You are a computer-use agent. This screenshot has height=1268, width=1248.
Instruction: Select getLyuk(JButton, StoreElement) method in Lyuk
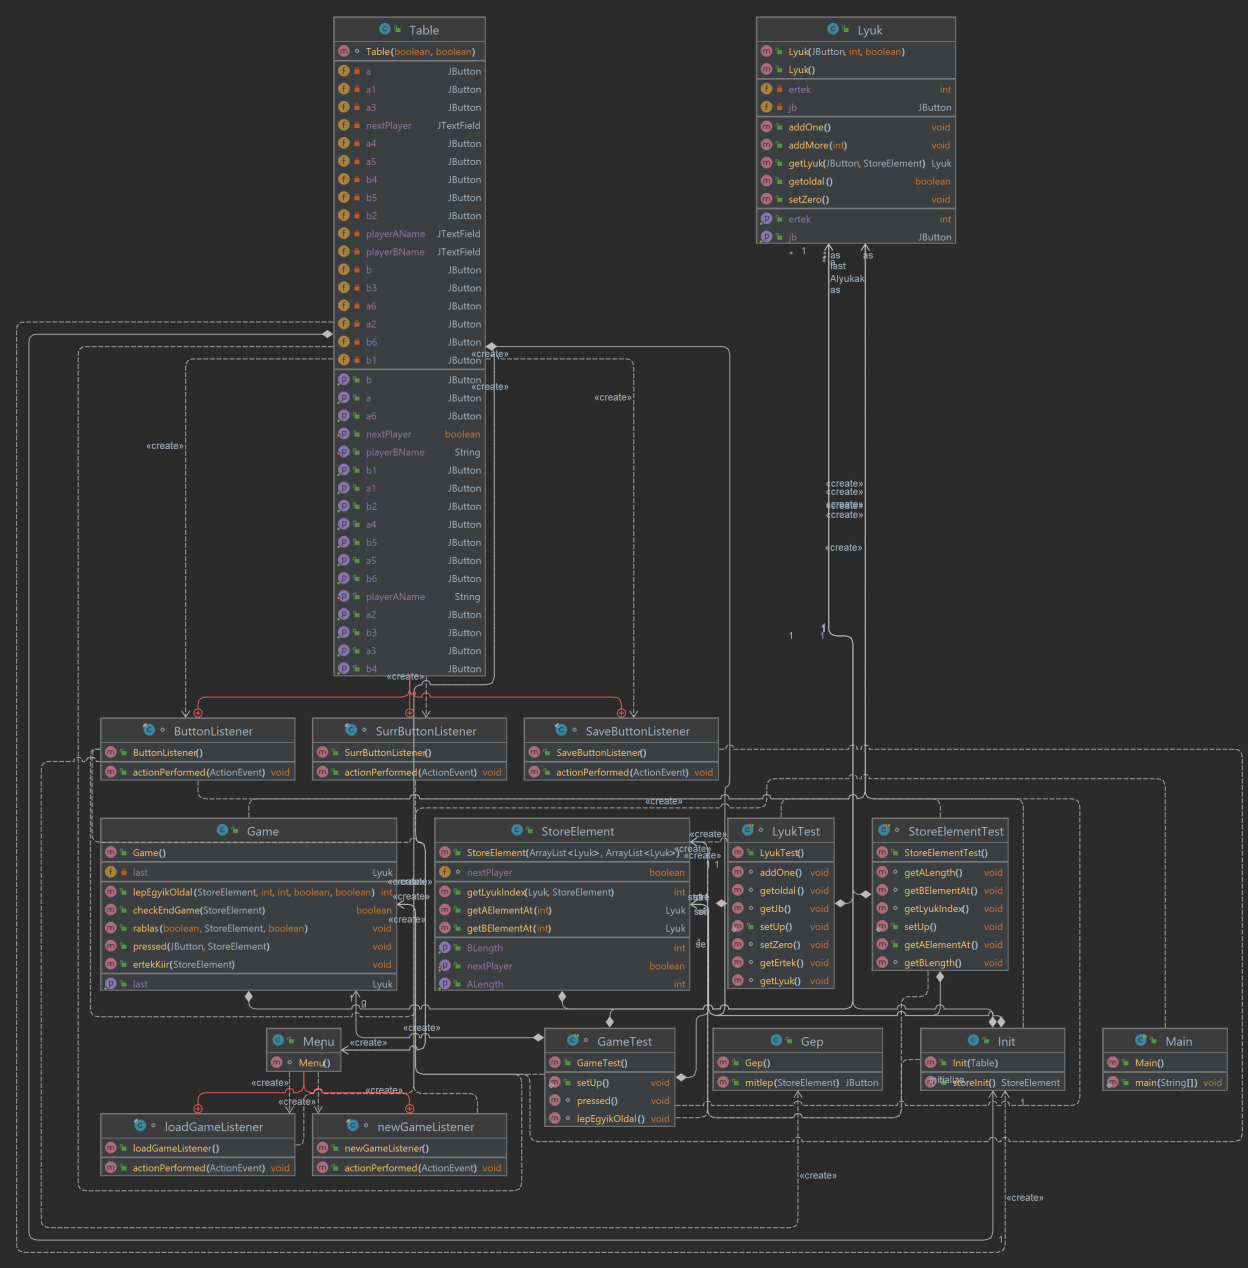click(856, 163)
